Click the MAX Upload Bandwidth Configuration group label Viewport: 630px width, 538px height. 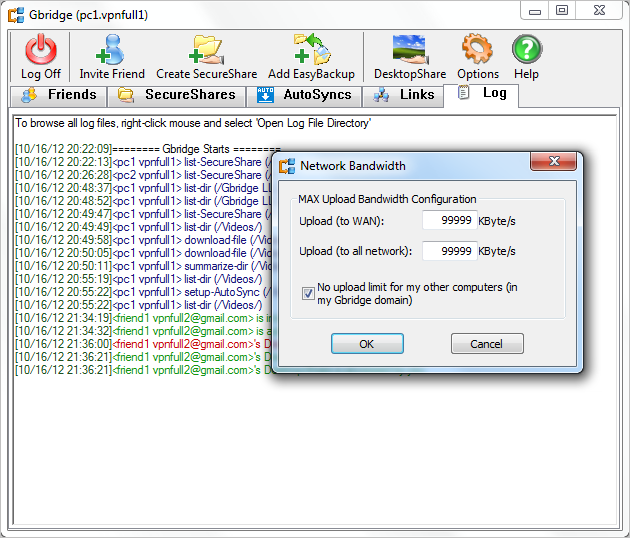pos(387,199)
